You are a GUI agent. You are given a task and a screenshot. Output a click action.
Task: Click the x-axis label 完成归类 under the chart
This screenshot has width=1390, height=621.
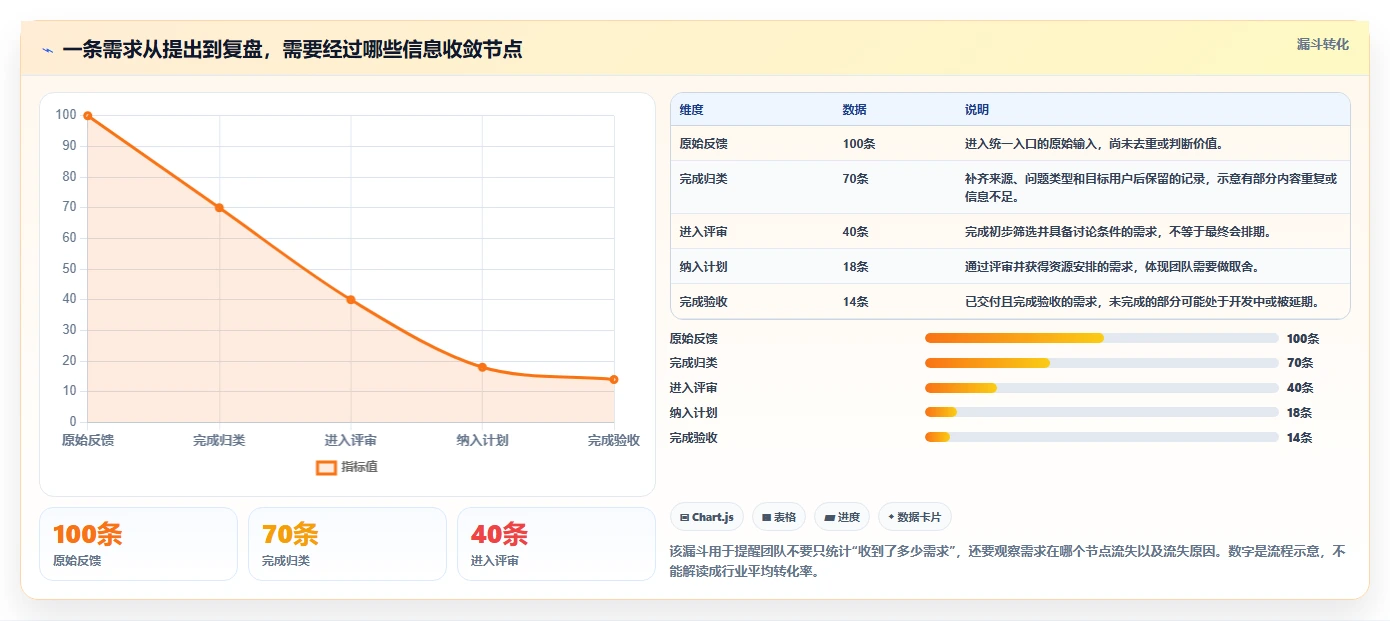click(x=219, y=440)
